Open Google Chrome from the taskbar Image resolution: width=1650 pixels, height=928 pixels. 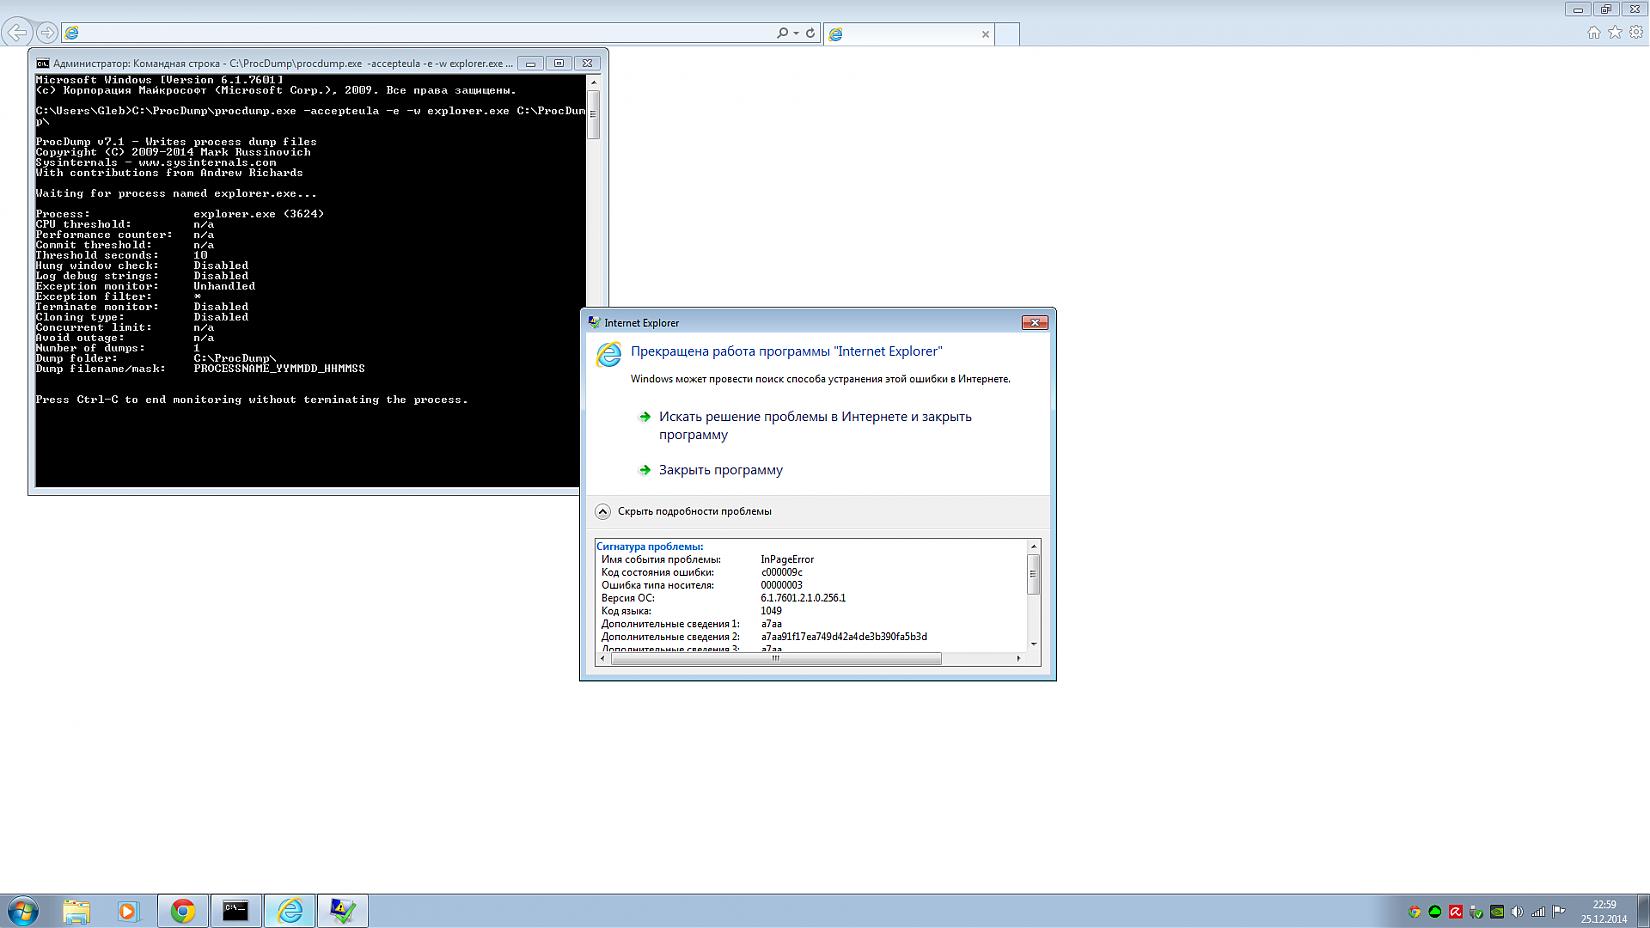point(183,911)
